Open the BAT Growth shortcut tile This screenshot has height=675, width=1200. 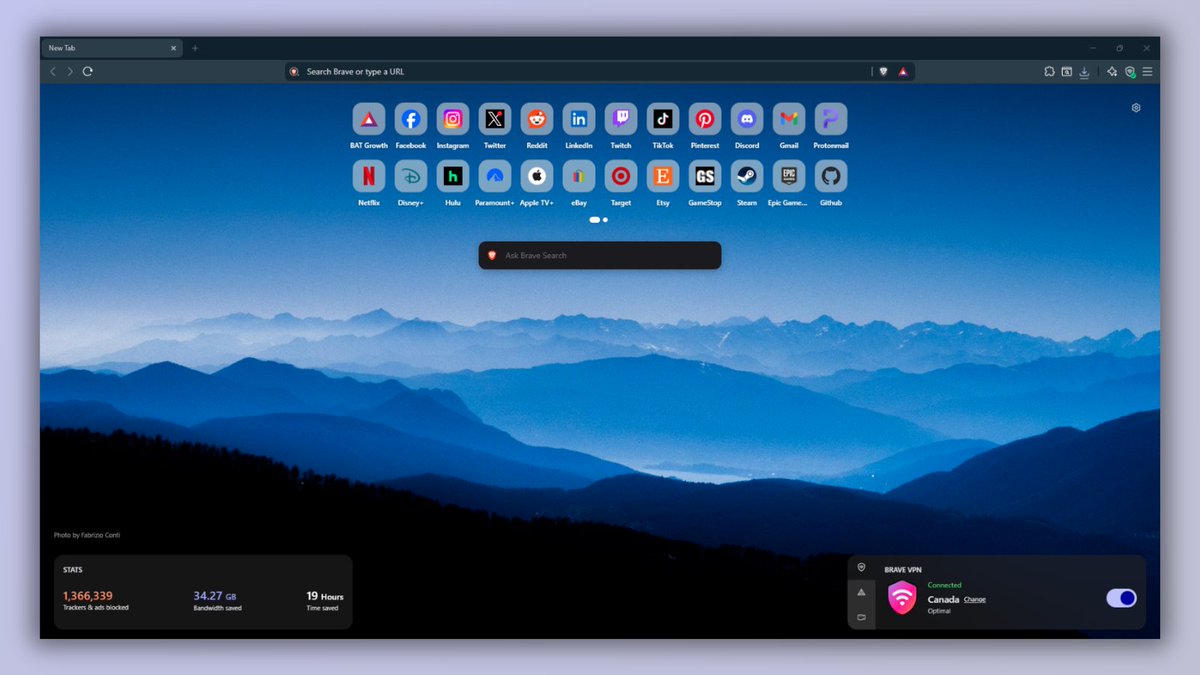click(x=369, y=119)
